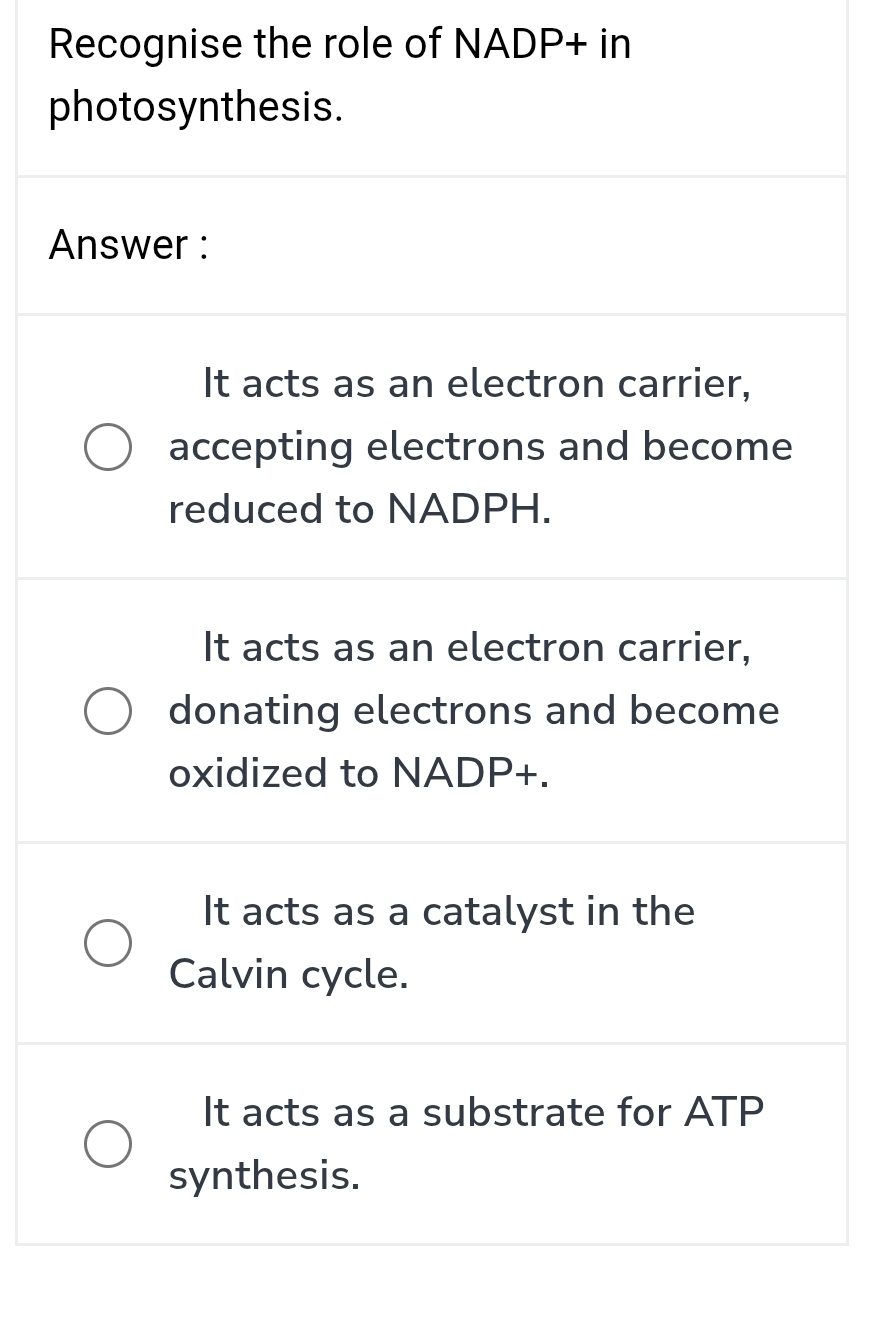Choose the 'donating electrons' answer option

pos(107,710)
